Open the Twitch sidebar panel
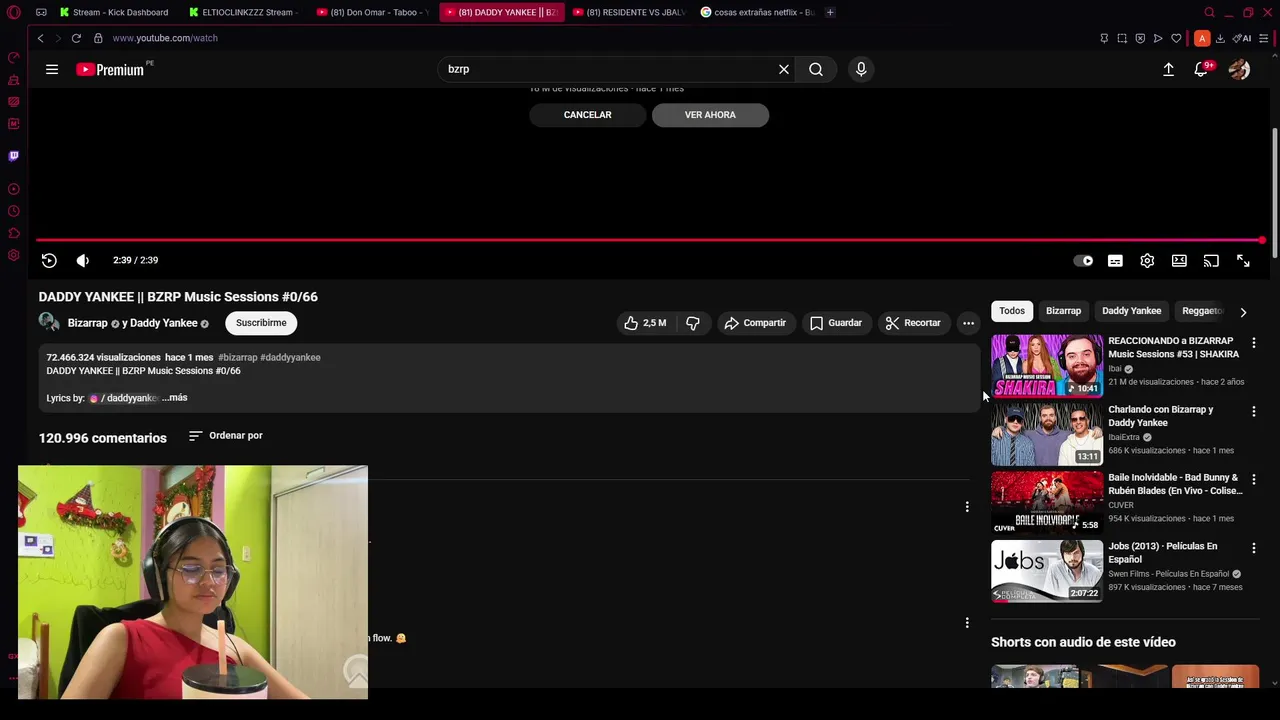The height and width of the screenshot is (720, 1280). [x=13, y=156]
